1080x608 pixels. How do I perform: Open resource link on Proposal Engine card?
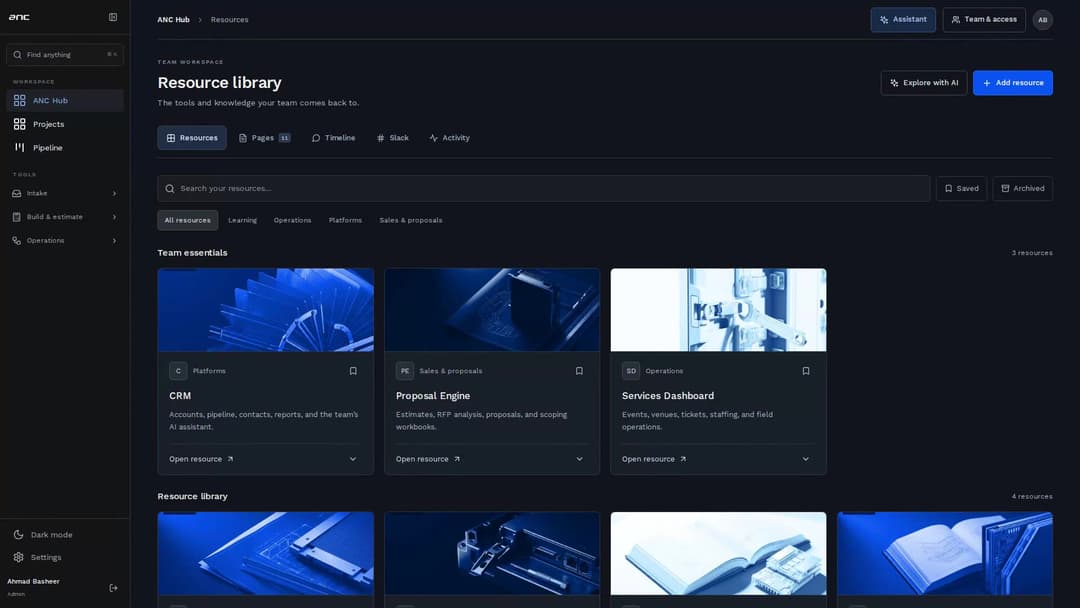tap(428, 459)
